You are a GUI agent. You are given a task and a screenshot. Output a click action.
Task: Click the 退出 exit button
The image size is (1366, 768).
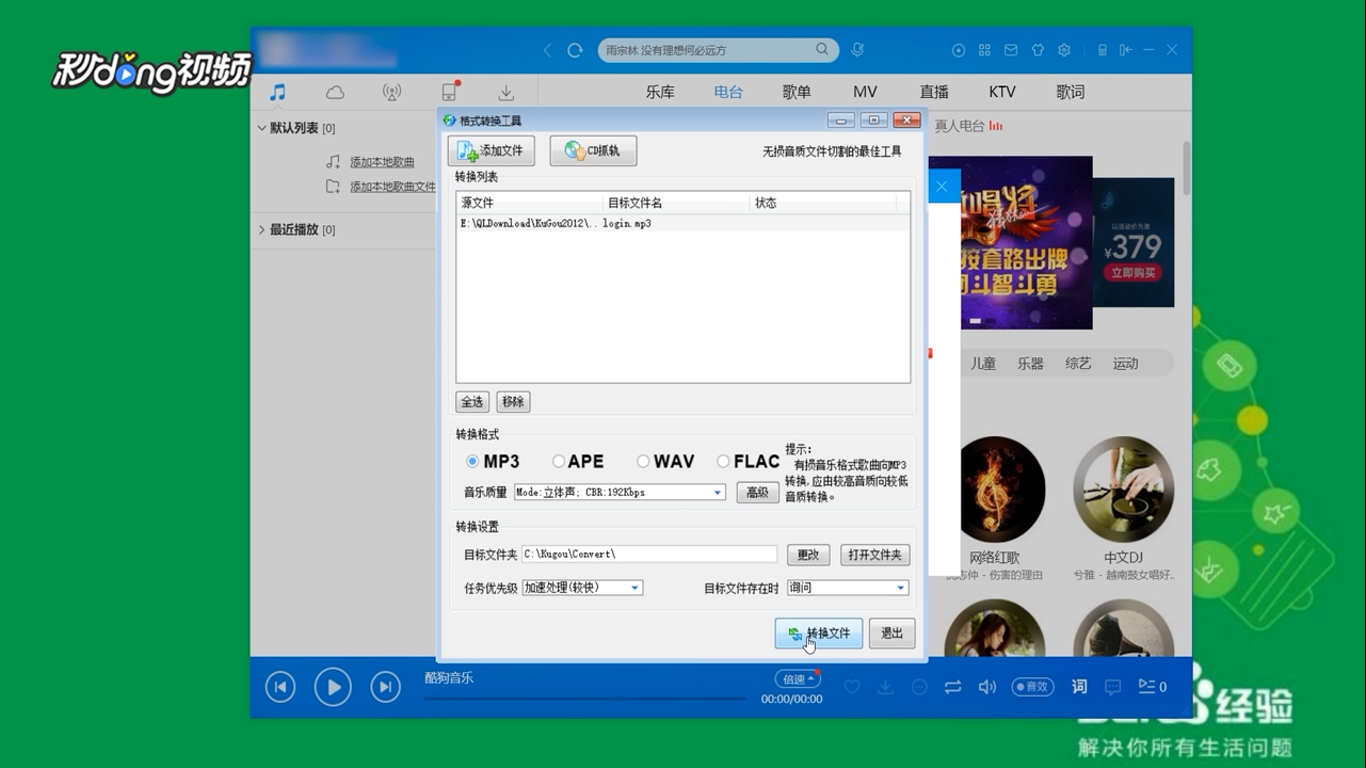point(892,633)
